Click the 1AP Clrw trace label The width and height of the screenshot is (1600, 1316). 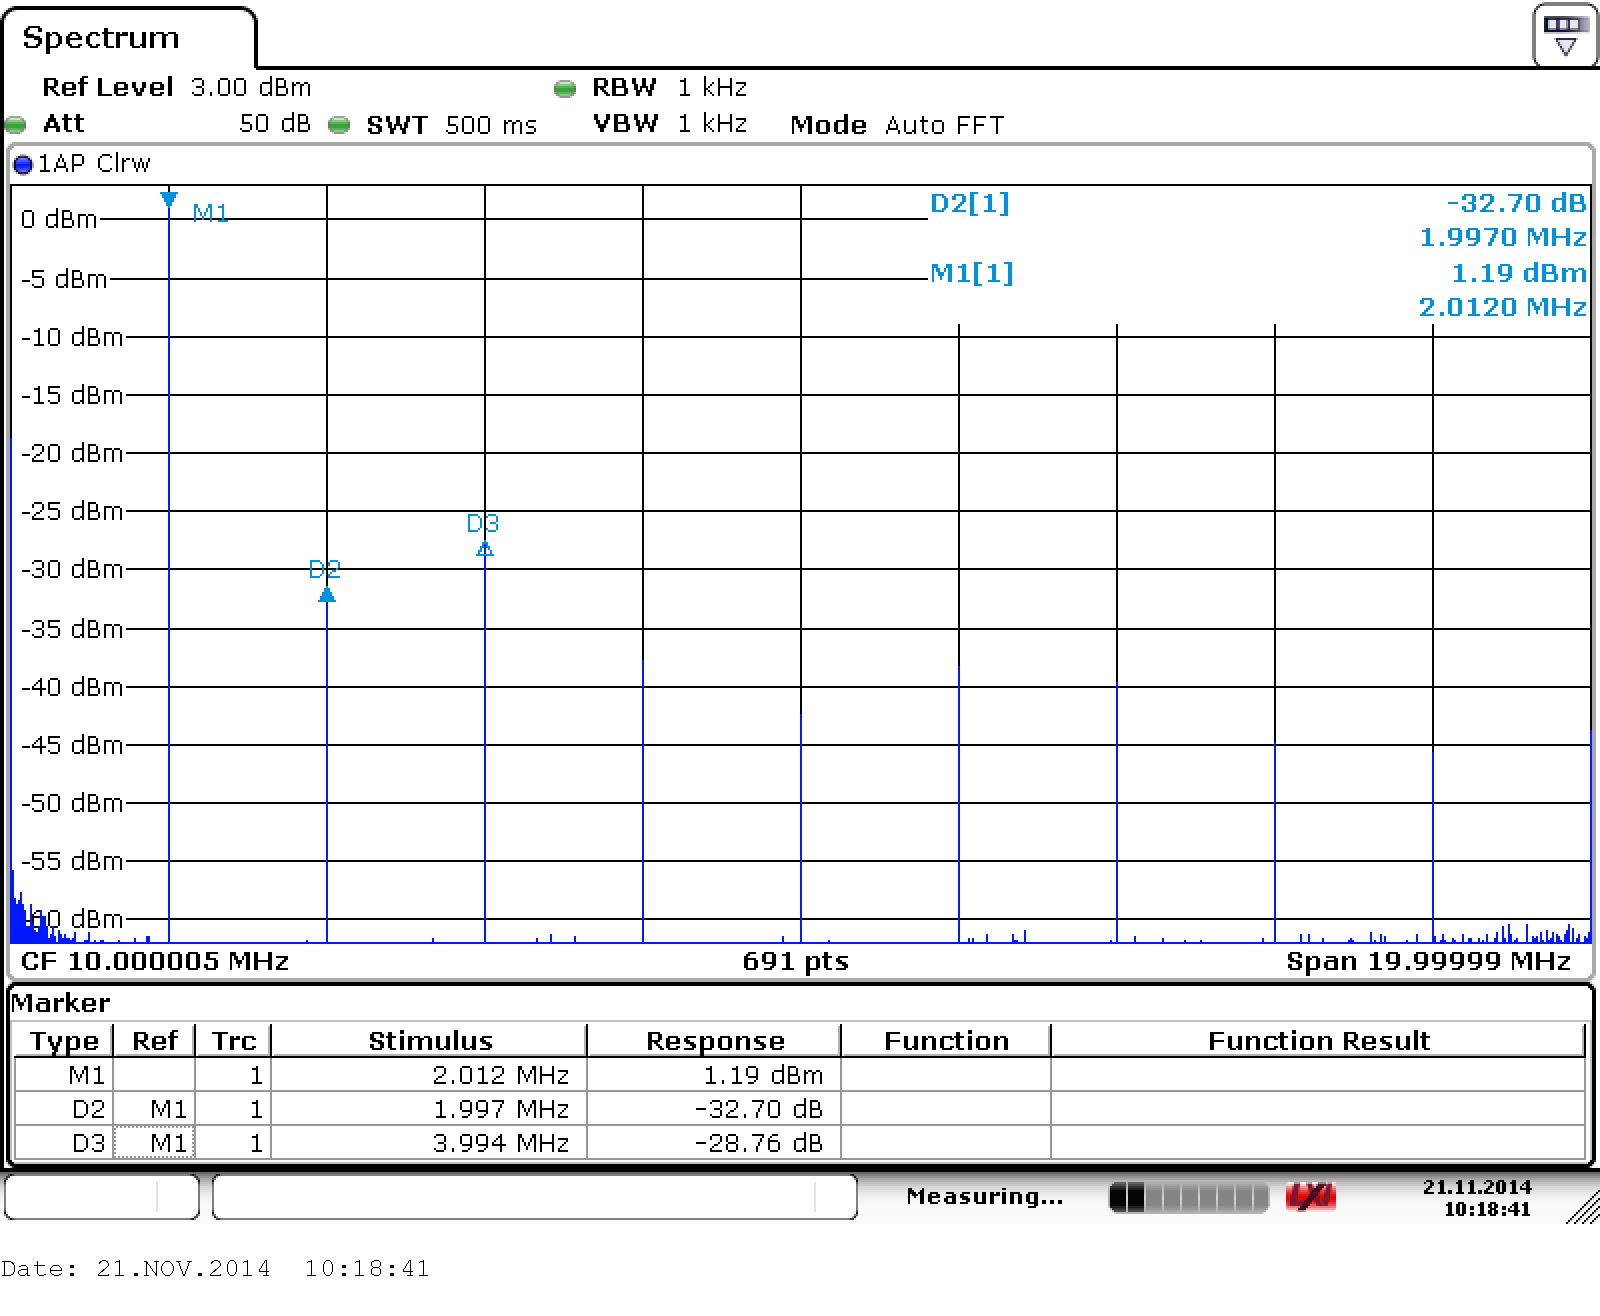(94, 163)
